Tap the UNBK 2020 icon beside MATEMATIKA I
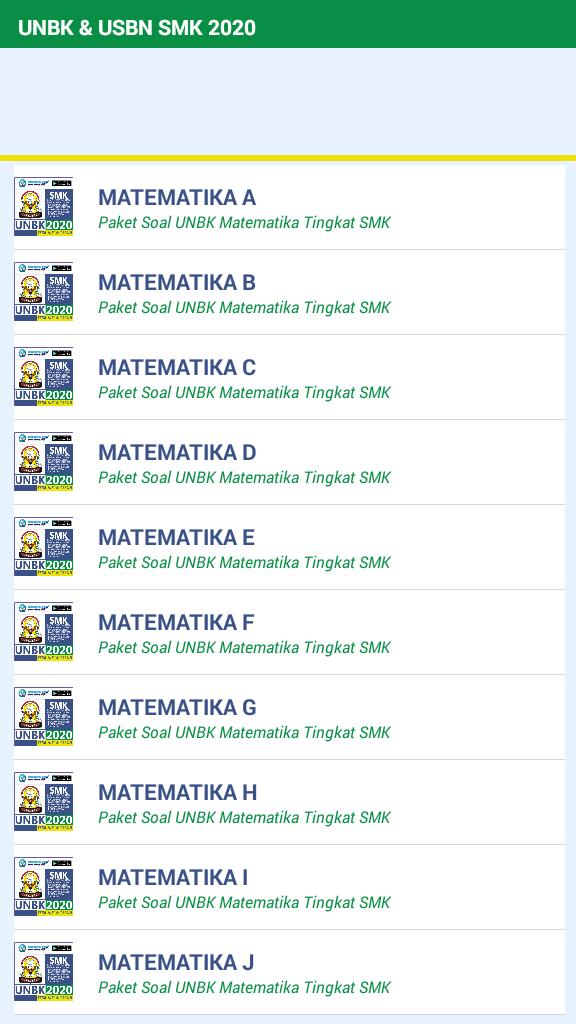This screenshot has height=1024, width=576. [43, 886]
